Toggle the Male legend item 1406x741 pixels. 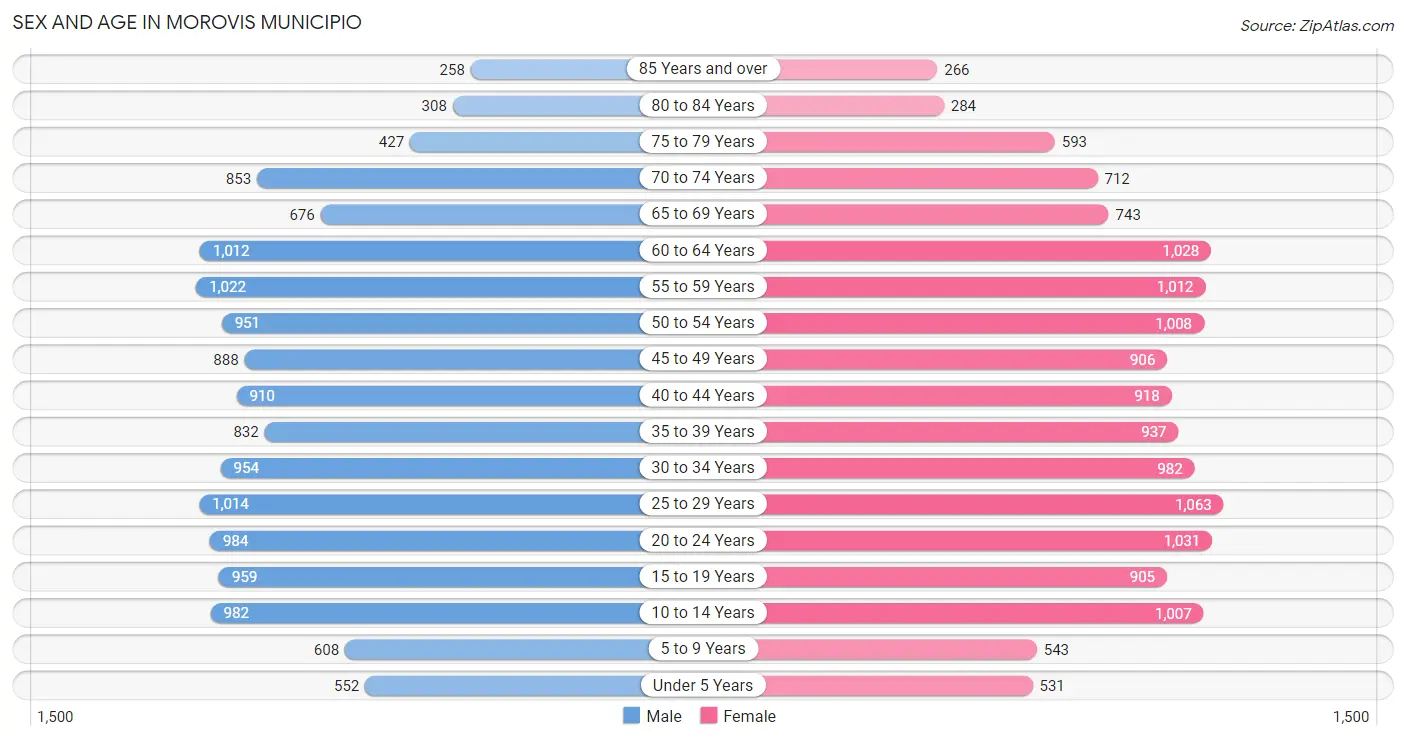[652, 716]
